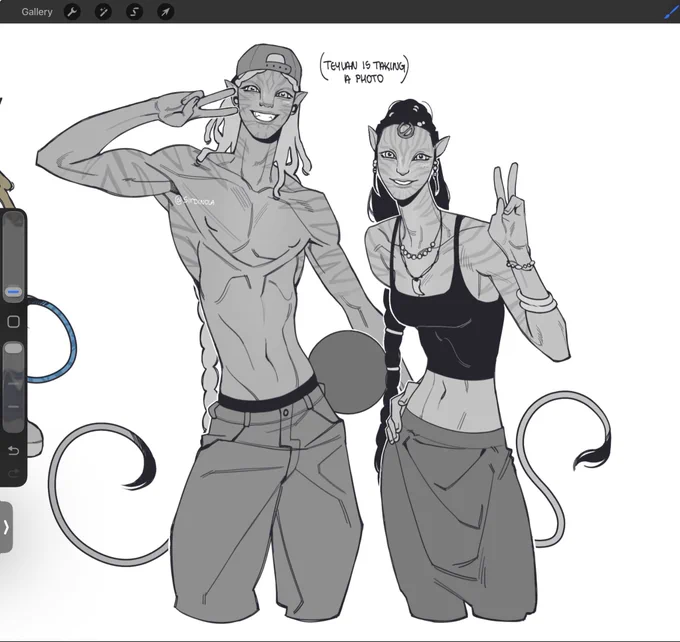Open the Gallery
The image size is (680, 642).
[x=37, y=12]
